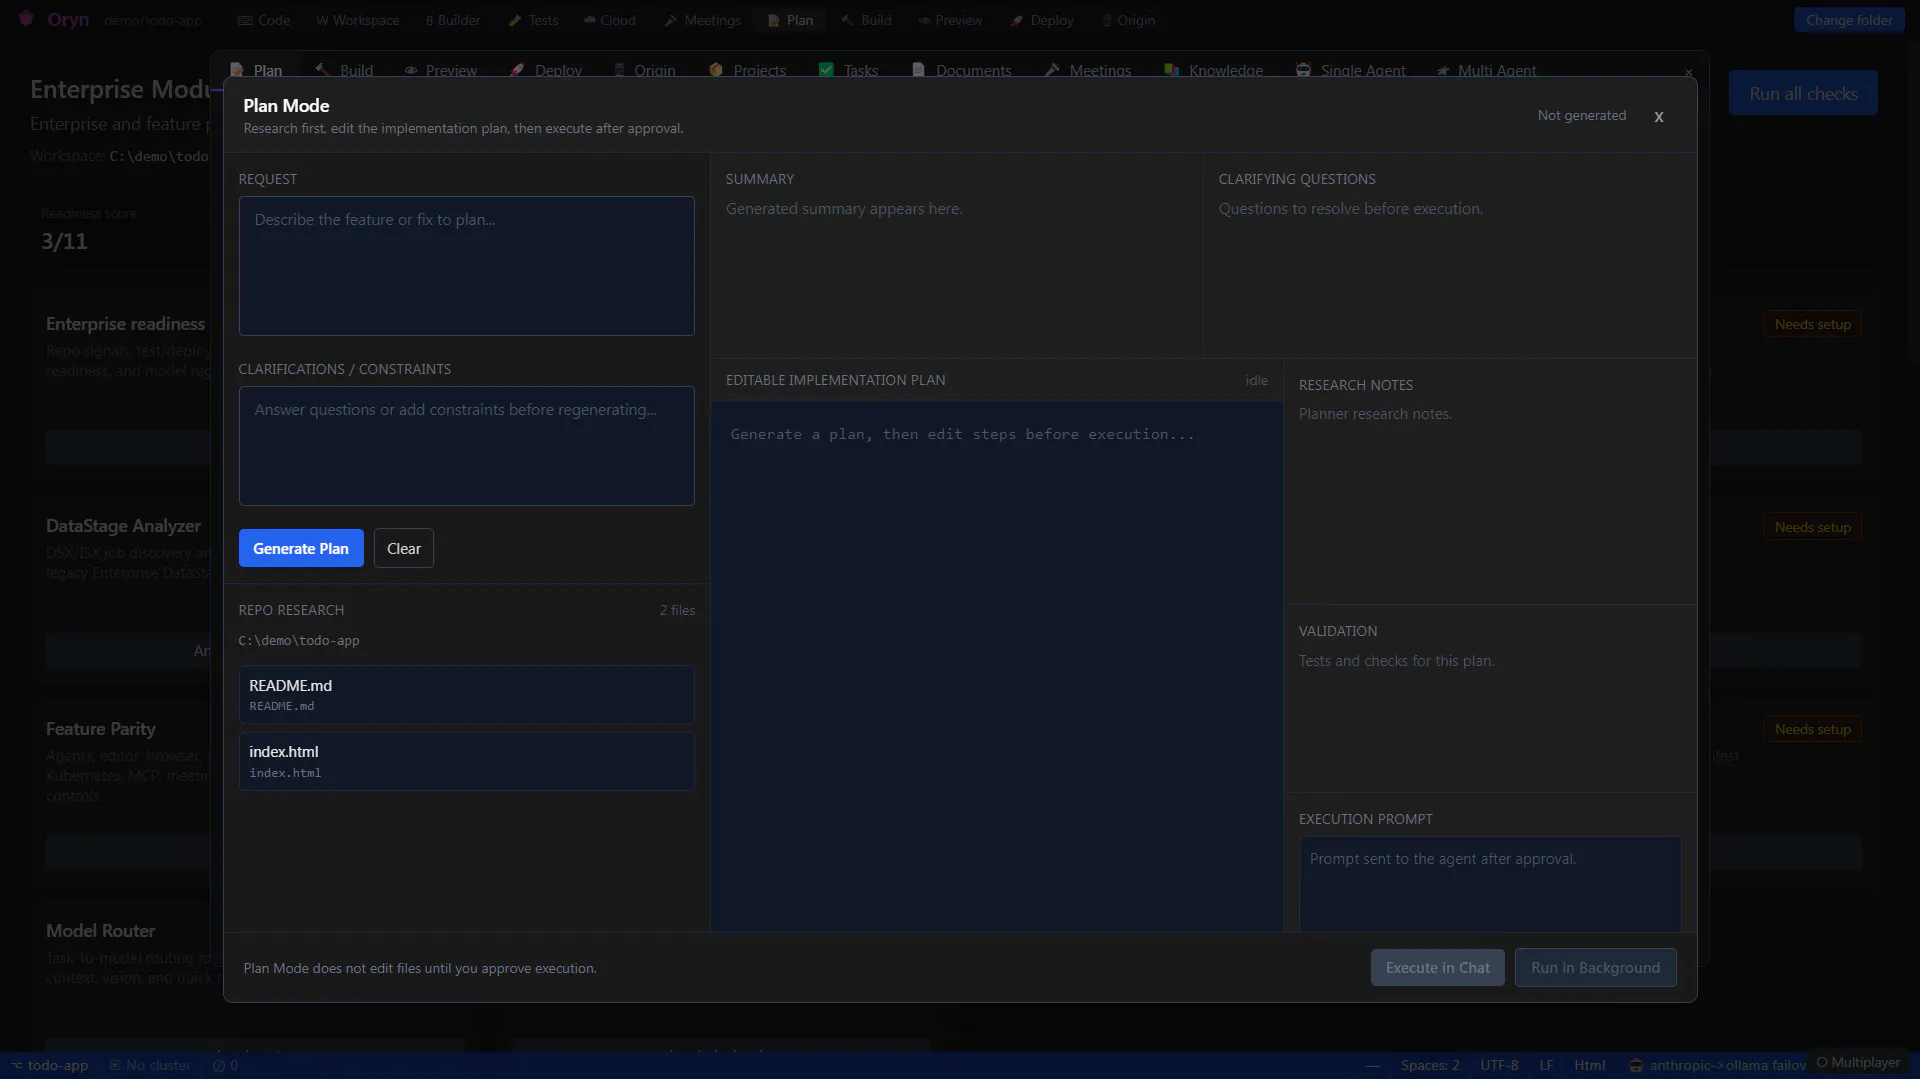Click todo-app branch in status bar
This screenshot has height=1079, width=1920.
[49, 1065]
